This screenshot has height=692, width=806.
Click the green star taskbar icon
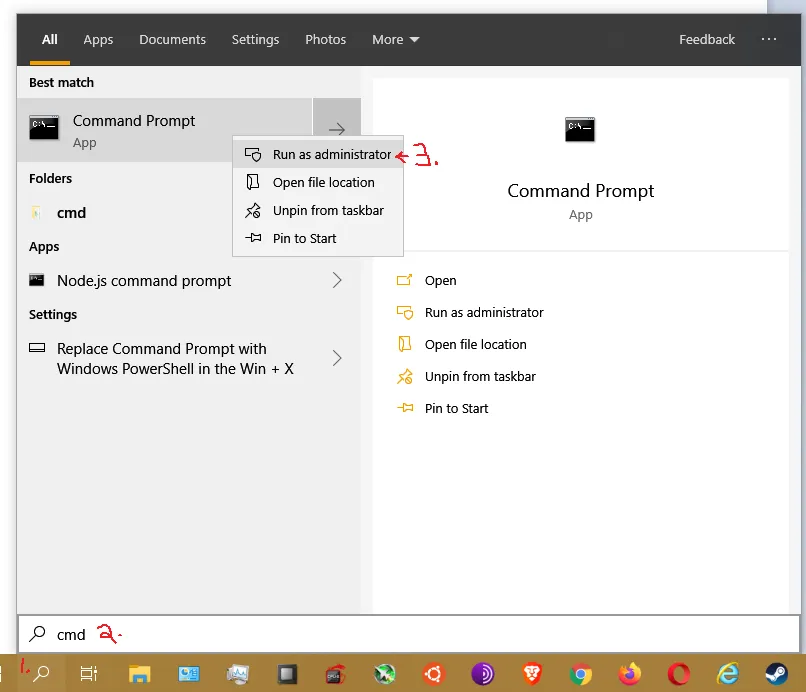(384, 674)
